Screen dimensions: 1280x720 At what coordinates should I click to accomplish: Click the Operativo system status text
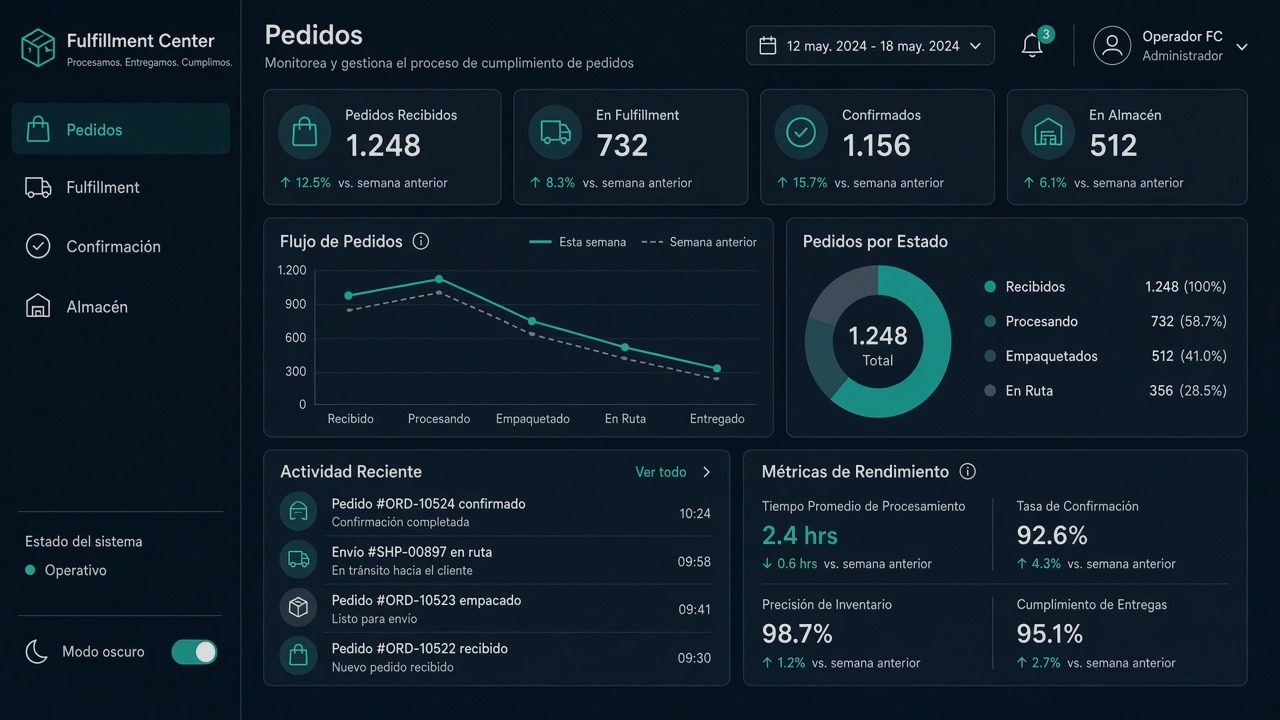[x=76, y=570]
